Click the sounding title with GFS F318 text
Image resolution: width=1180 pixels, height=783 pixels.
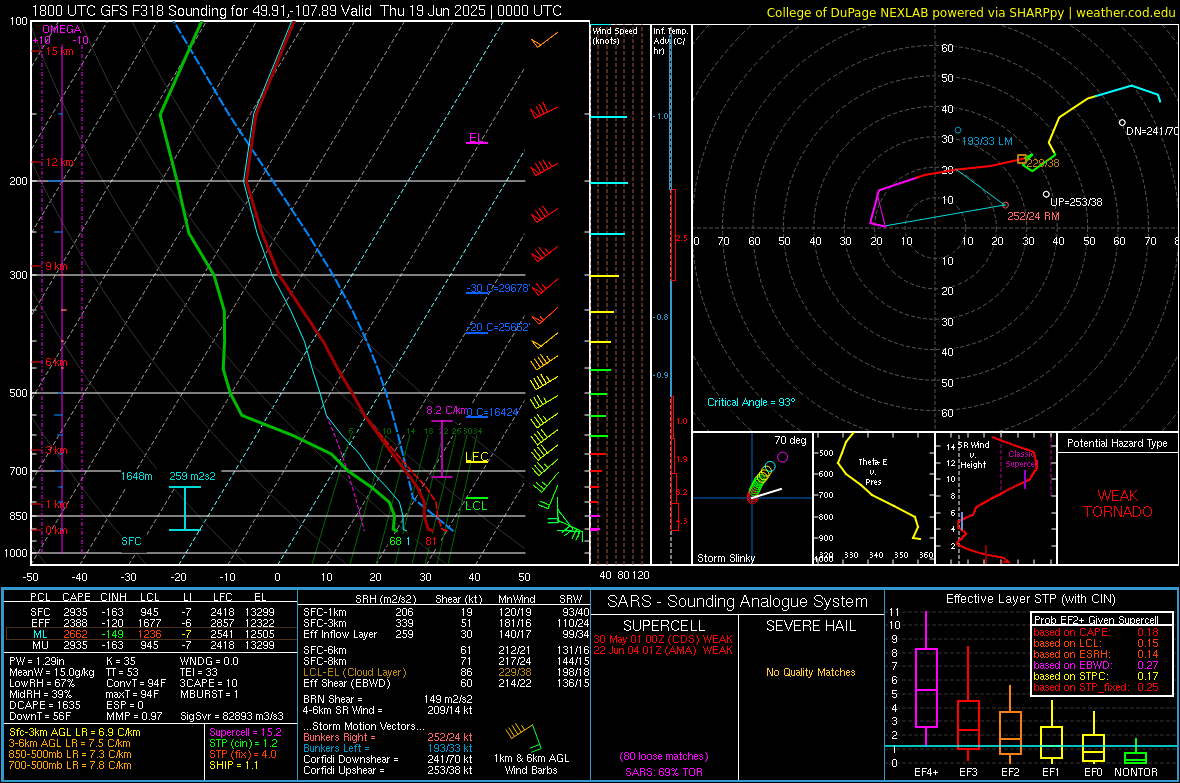(x=297, y=11)
